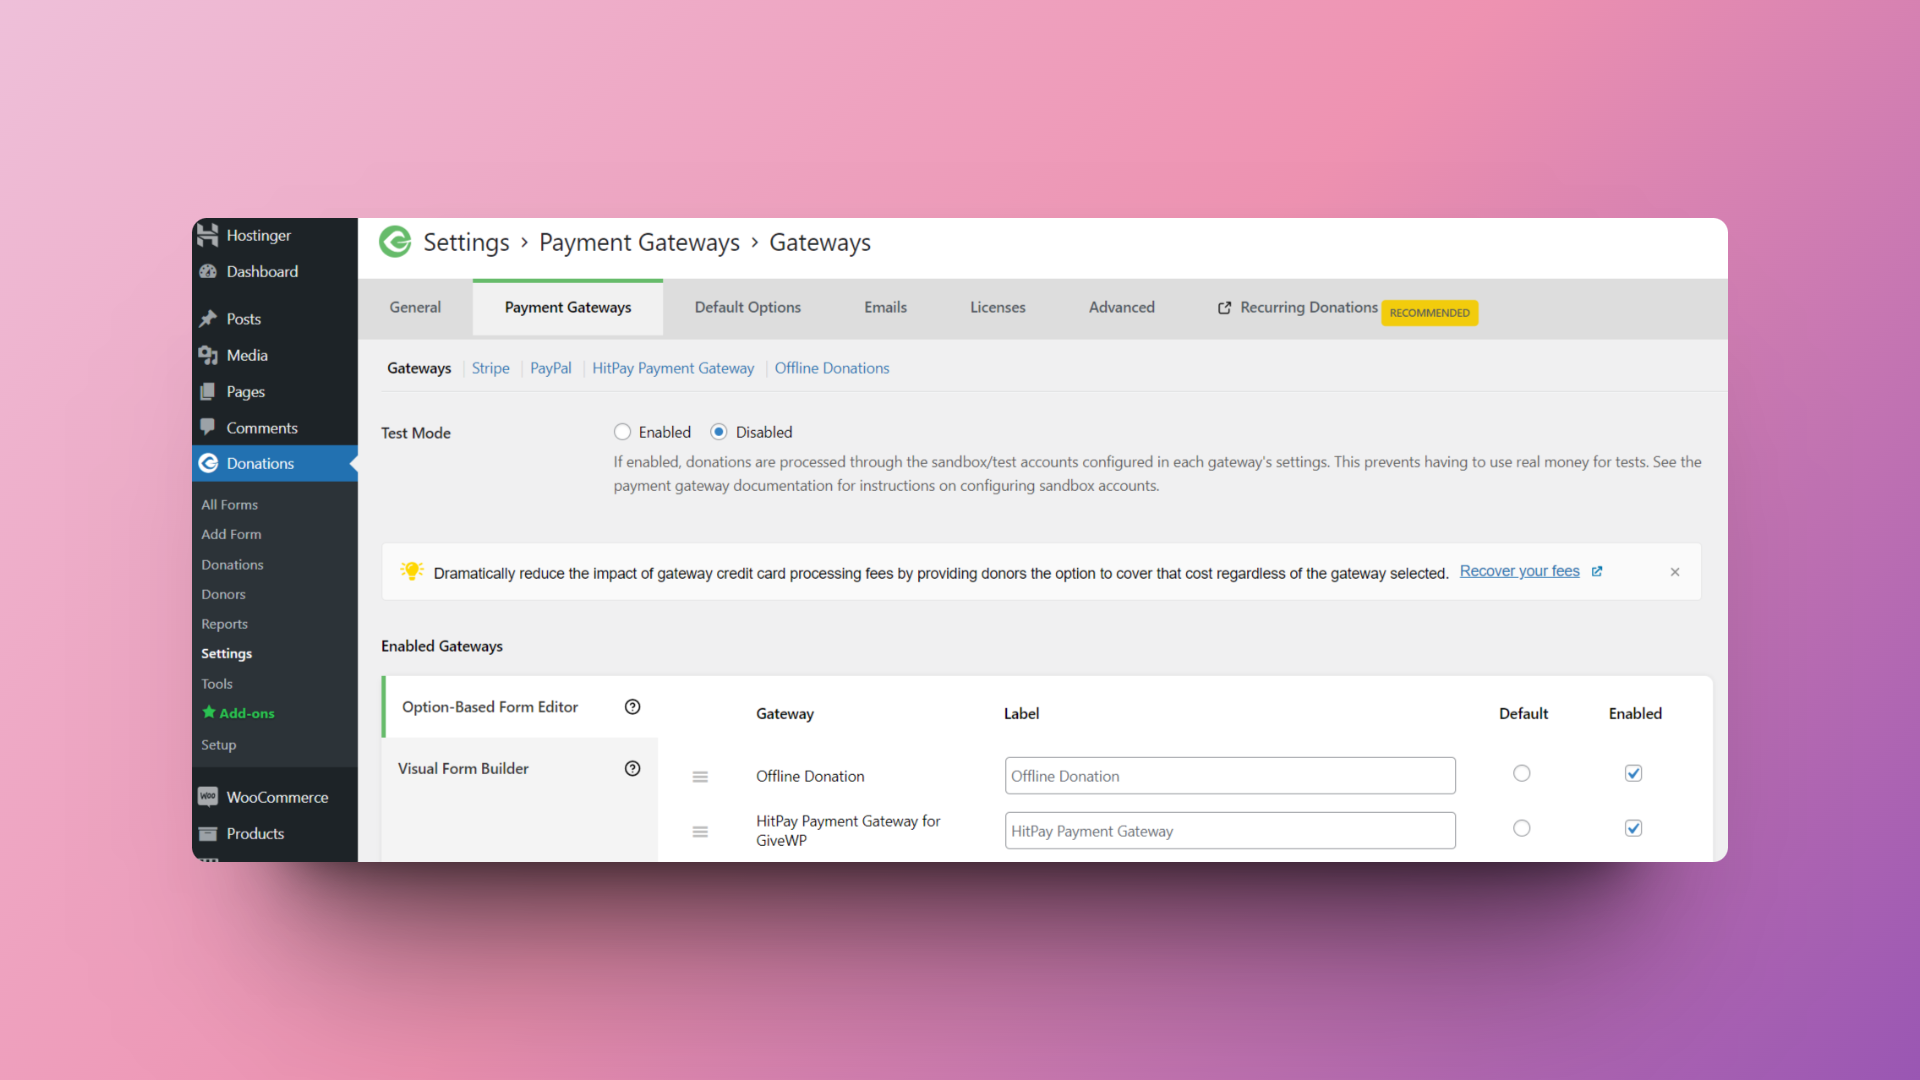
Task: Edit the HitPay Payment Gateway label field
Action: tap(1230, 831)
